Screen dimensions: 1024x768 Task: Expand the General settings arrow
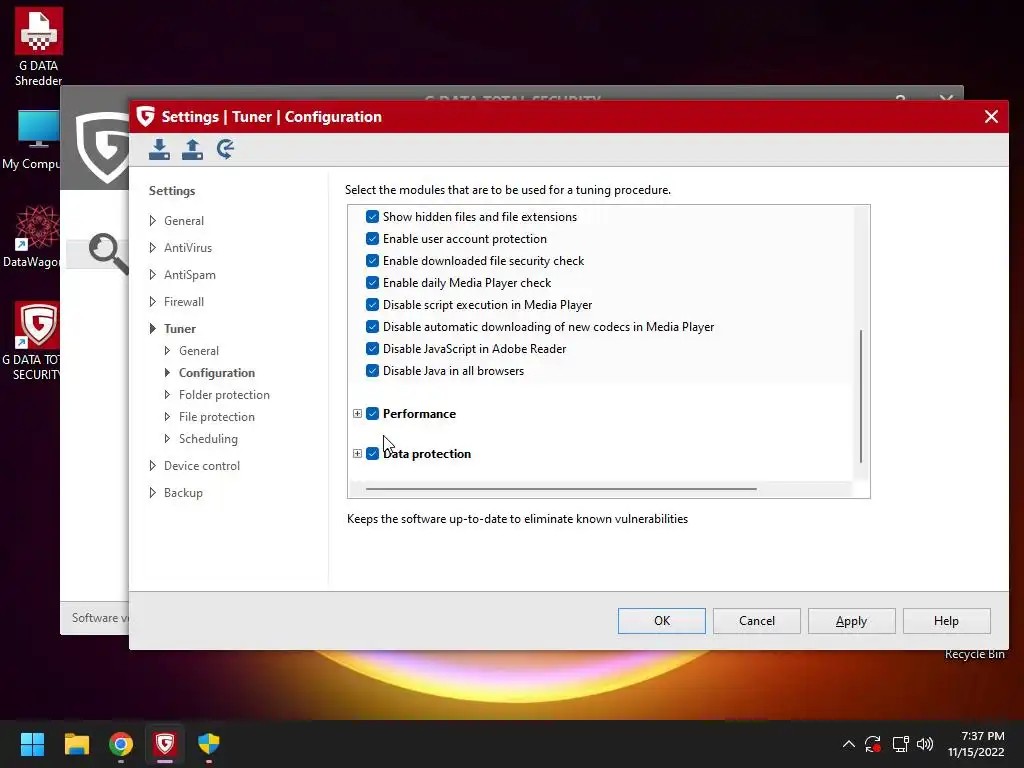pos(152,221)
